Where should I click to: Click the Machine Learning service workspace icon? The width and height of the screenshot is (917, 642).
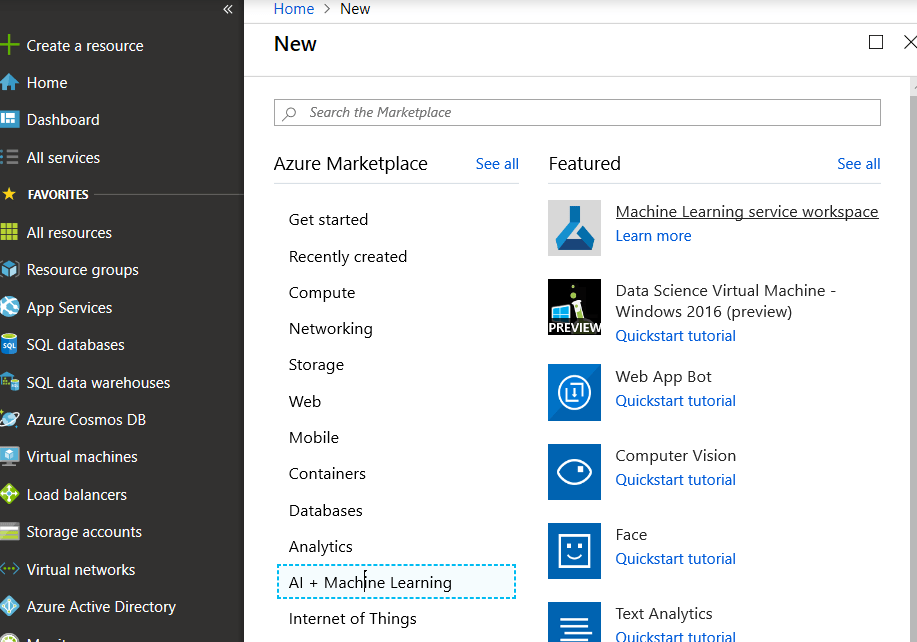pos(573,227)
